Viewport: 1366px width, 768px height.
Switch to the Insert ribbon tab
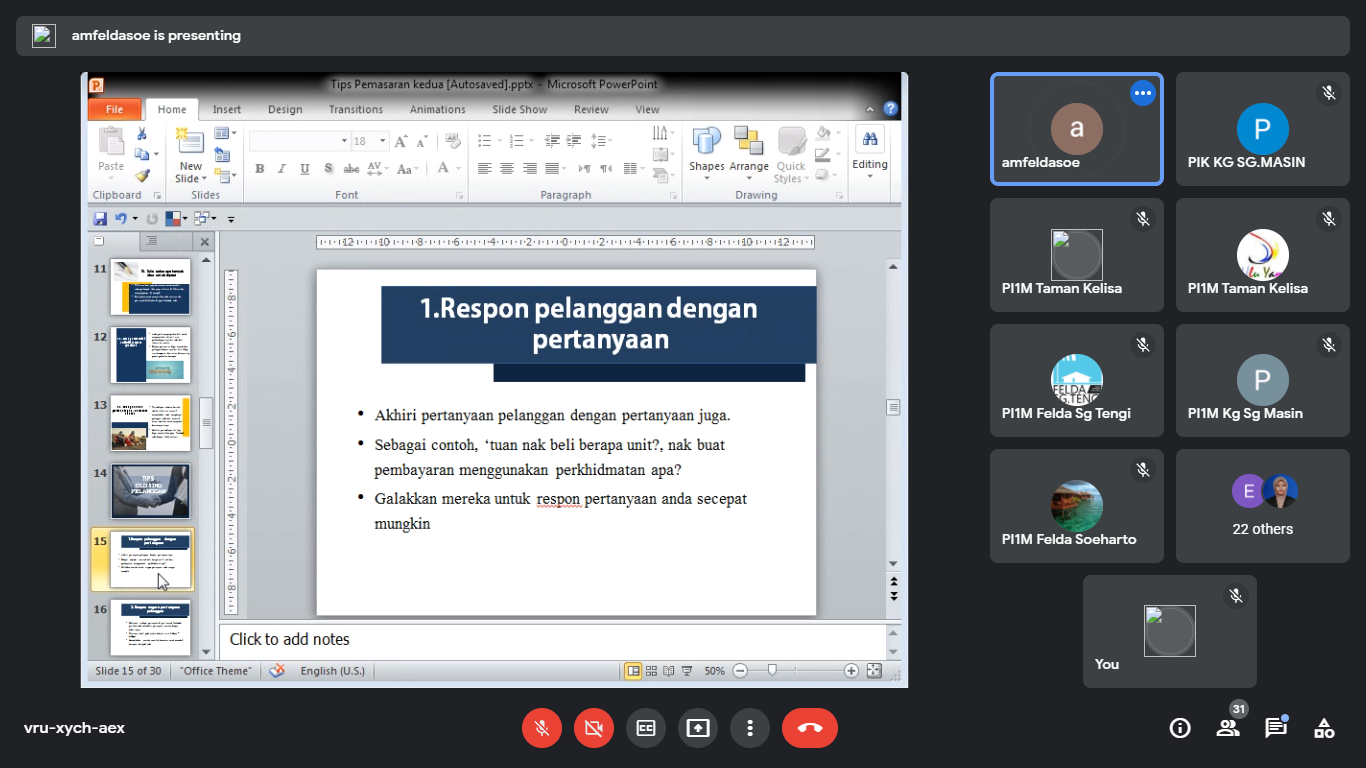pyautogui.click(x=226, y=110)
